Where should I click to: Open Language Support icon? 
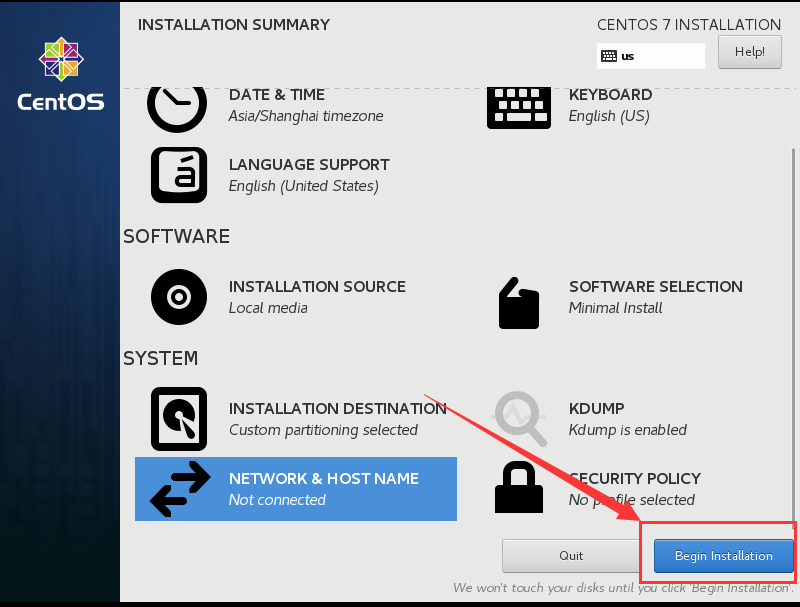pos(179,175)
